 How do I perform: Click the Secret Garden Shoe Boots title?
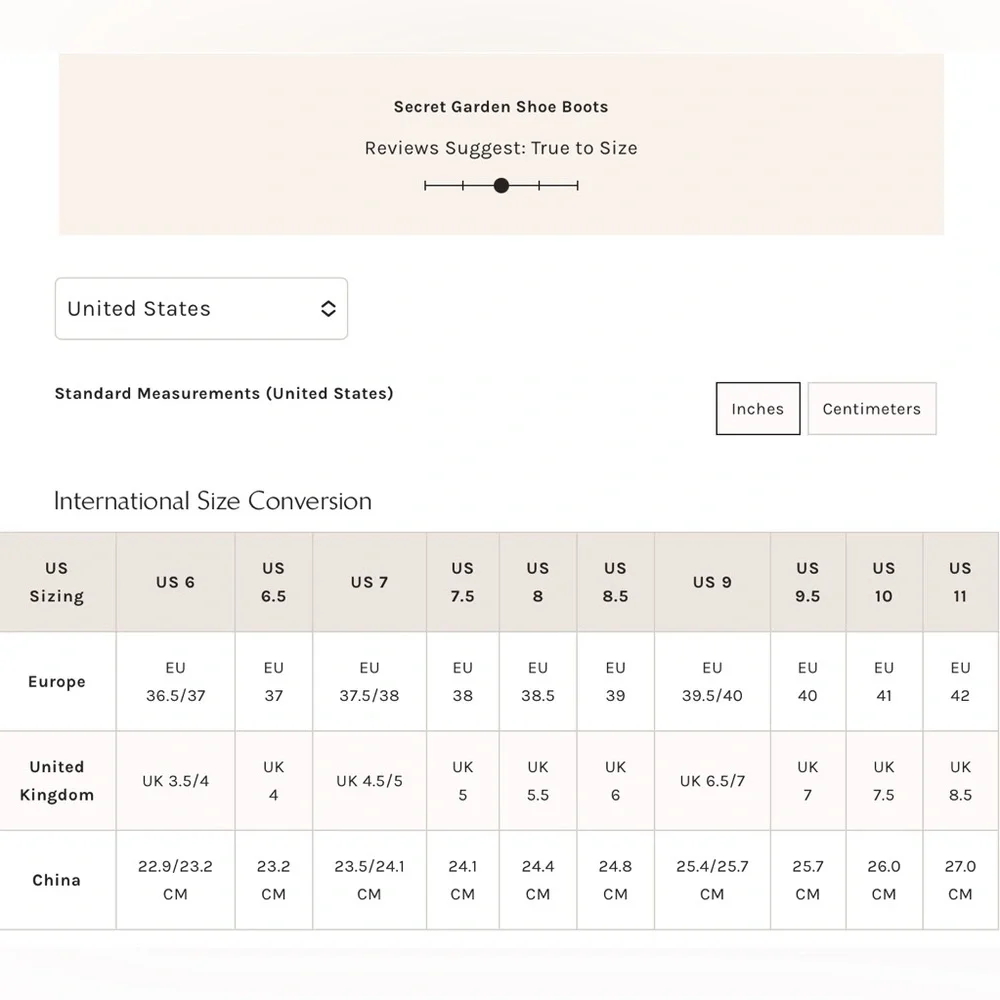point(501,107)
